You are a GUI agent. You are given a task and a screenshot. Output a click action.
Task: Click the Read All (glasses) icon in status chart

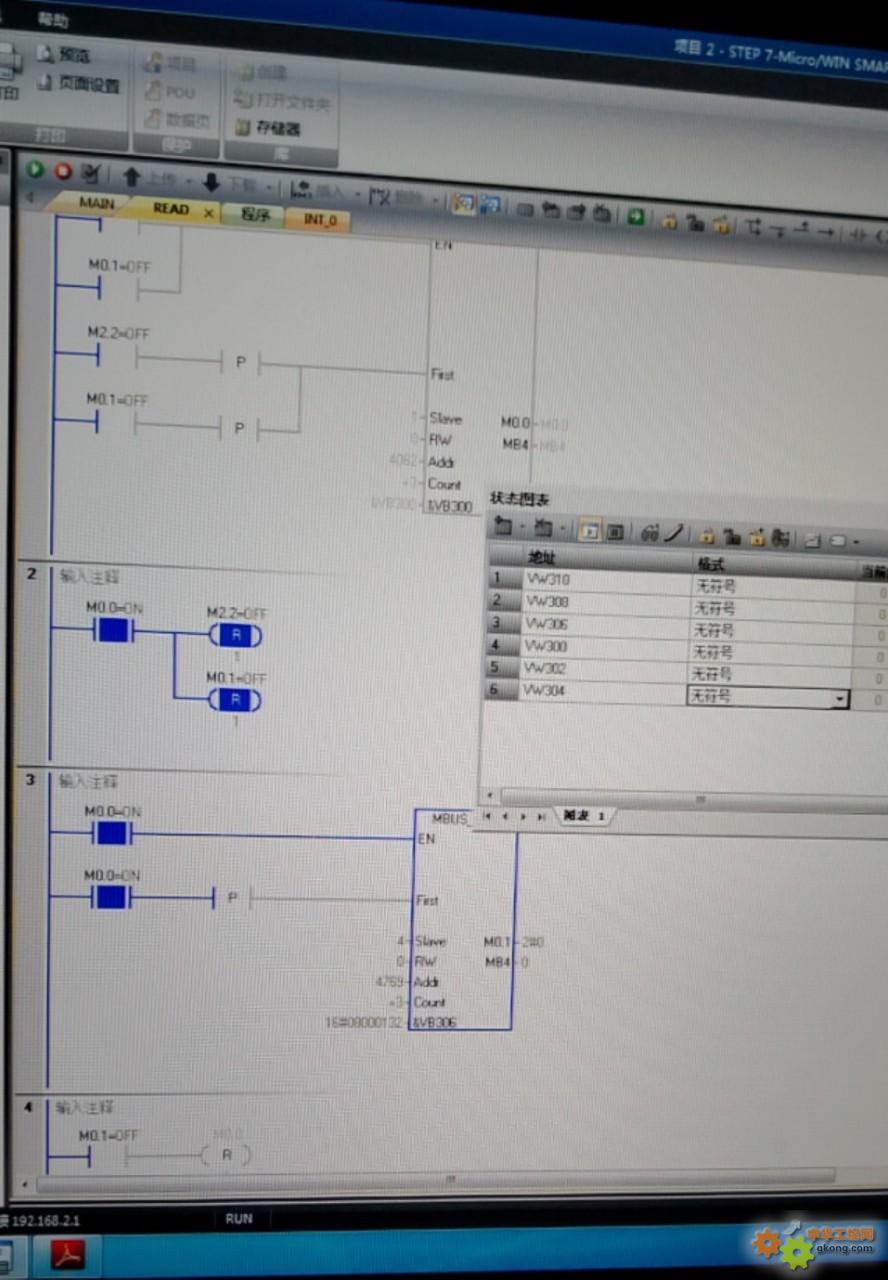649,533
